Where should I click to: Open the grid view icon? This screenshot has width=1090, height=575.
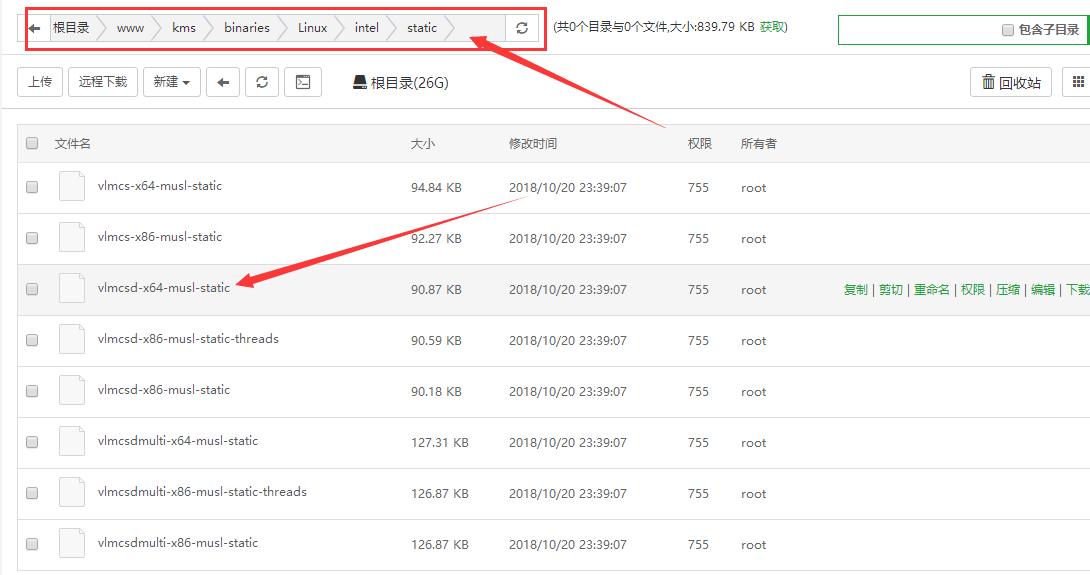tap(1078, 82)
